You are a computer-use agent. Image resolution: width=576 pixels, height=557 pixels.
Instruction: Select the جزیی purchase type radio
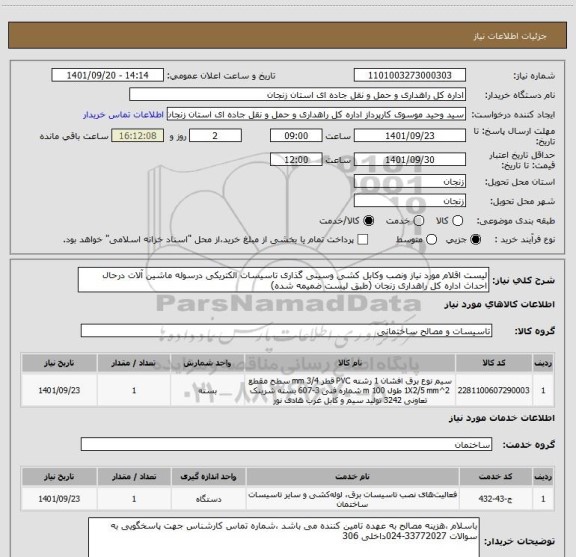(x=476, y=240)
